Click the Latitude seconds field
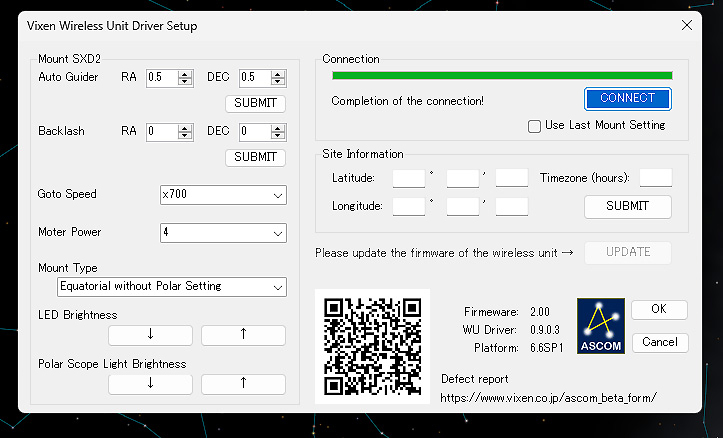 pos(512,178)
